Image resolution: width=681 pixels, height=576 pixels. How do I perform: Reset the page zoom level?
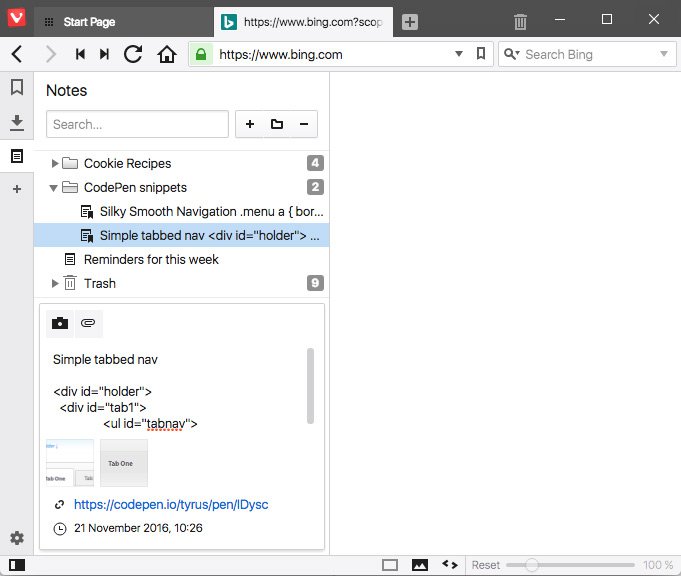486,565
